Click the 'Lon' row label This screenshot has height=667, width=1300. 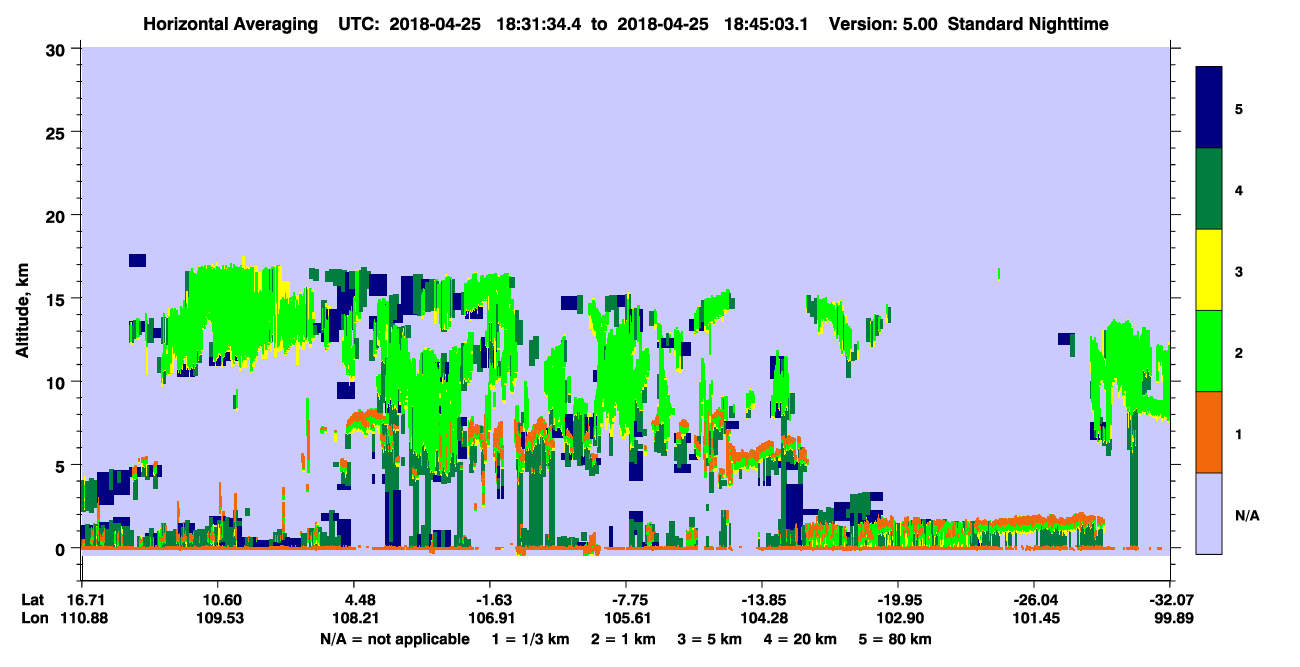click(33, 618)
